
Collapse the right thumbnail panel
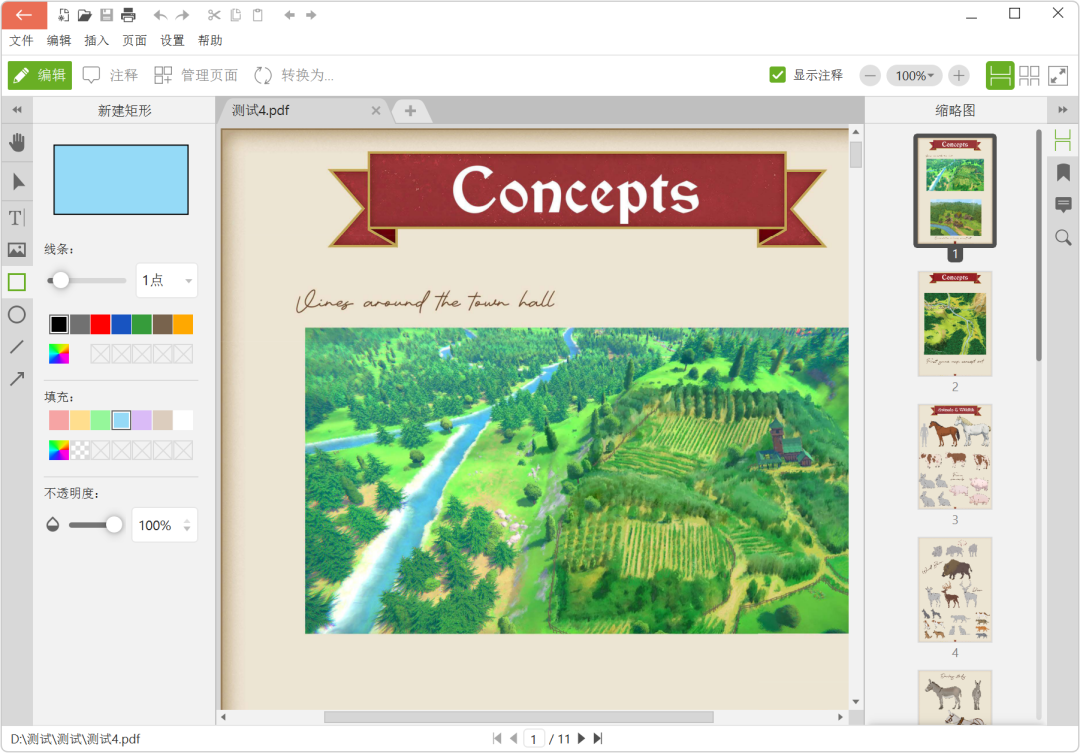[1063, 110]
